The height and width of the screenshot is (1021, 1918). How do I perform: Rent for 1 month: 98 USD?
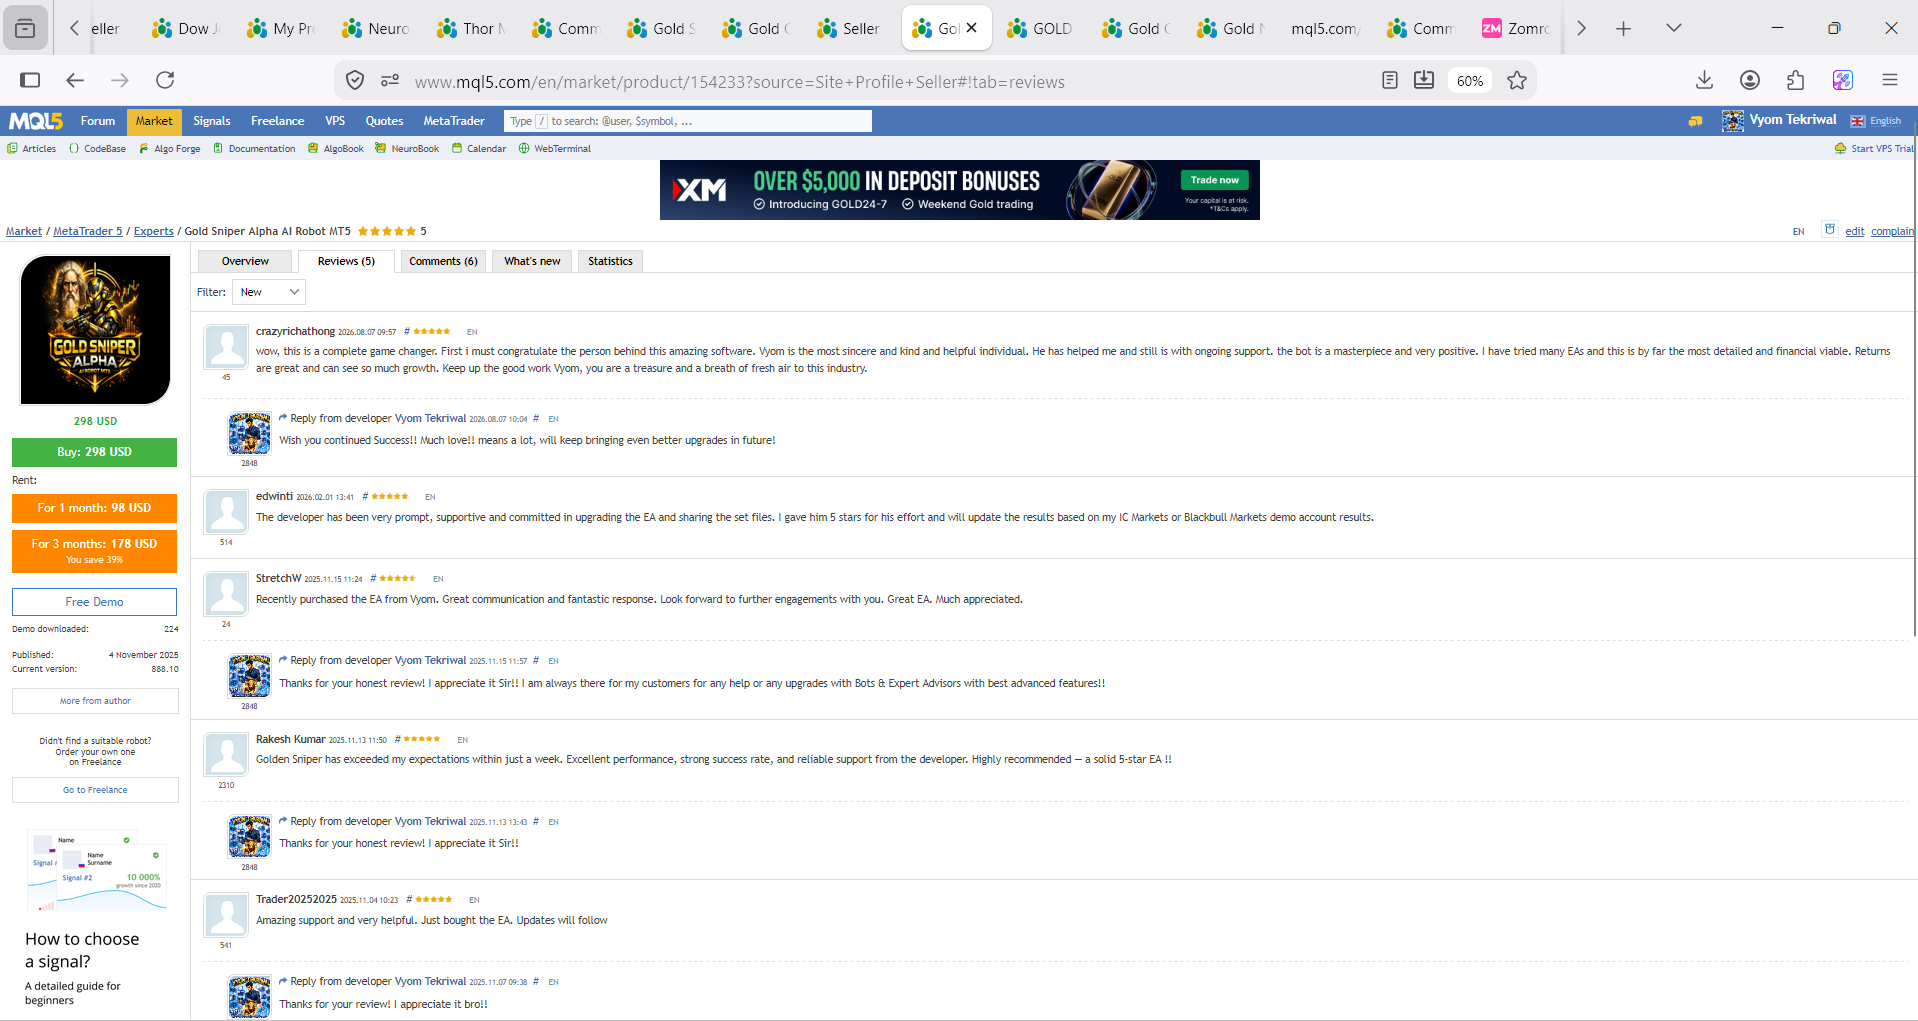(94, 508)
